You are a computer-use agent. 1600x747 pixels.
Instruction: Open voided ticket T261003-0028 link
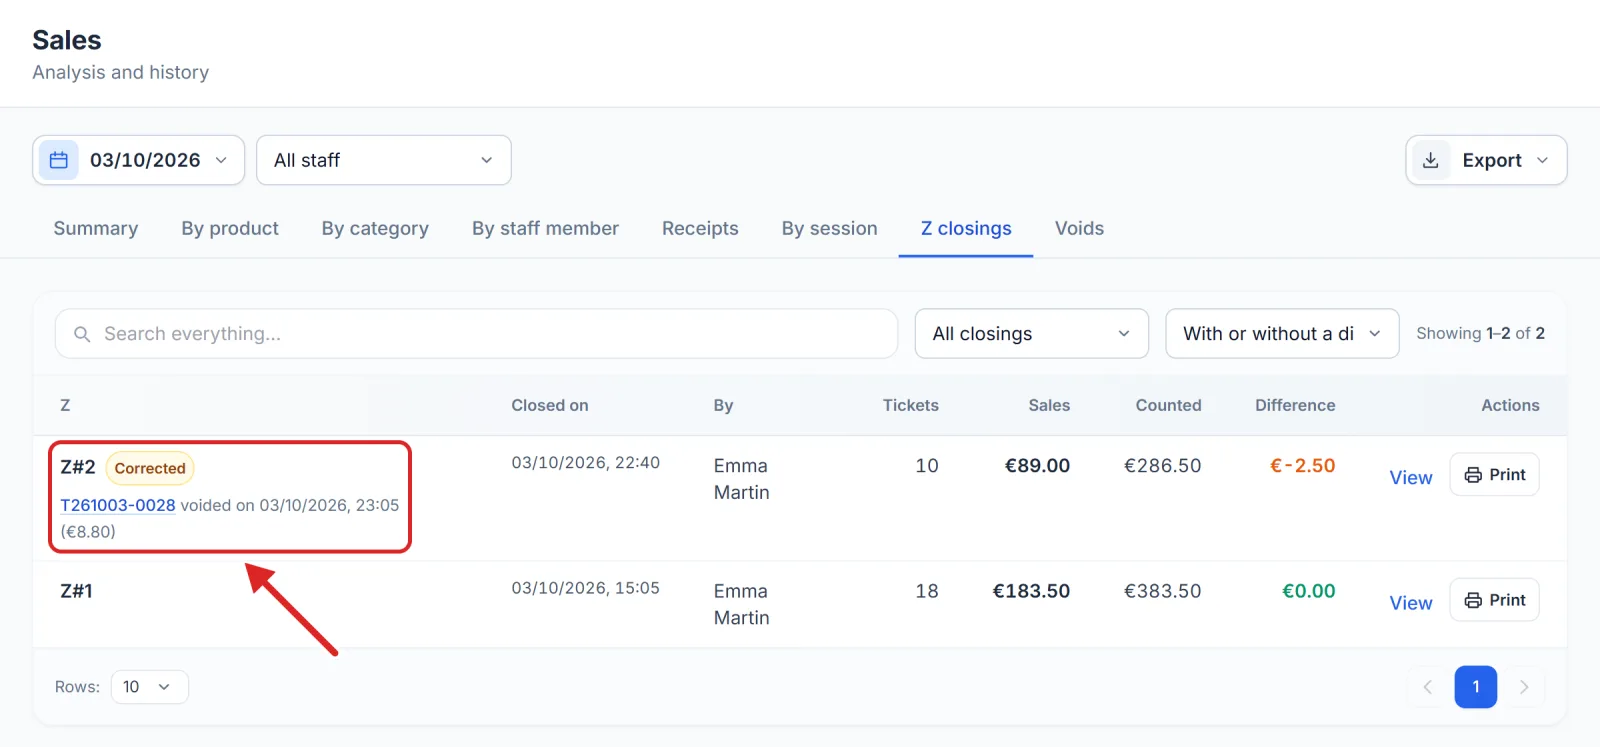pyautogui.click(x=118, y=506)
